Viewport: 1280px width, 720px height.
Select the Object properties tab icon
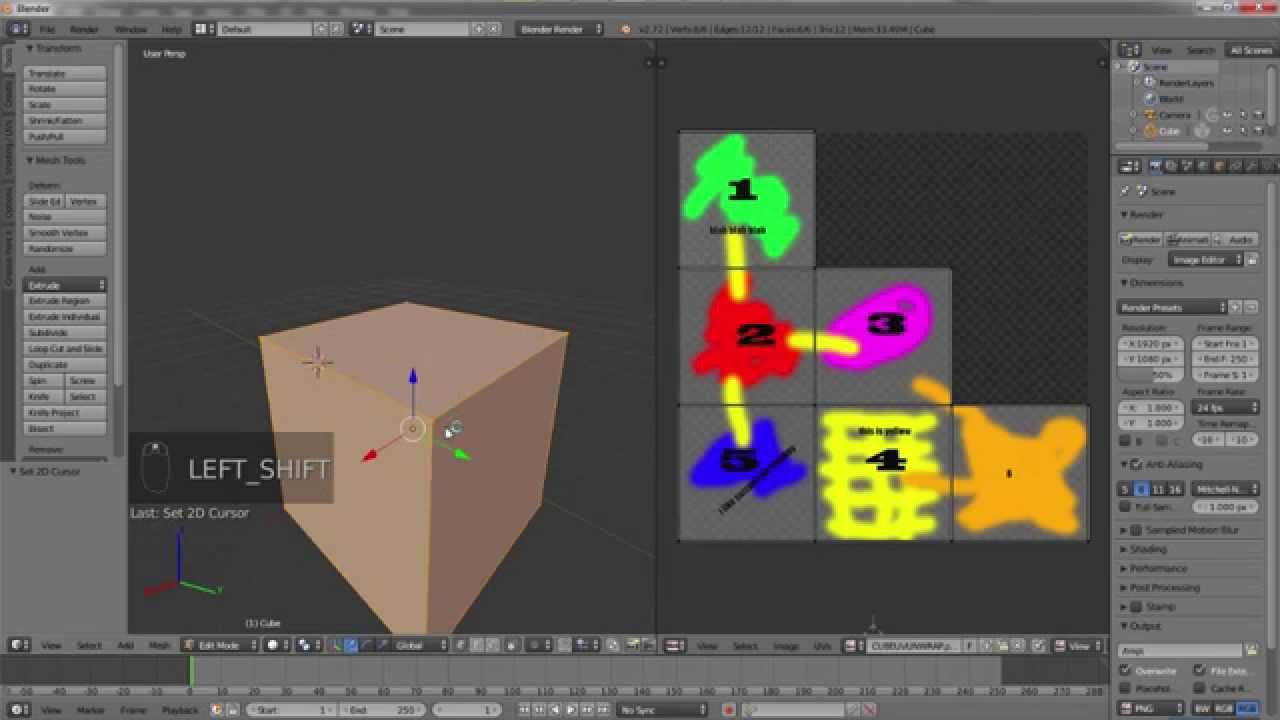click(x=1219, y=166)
